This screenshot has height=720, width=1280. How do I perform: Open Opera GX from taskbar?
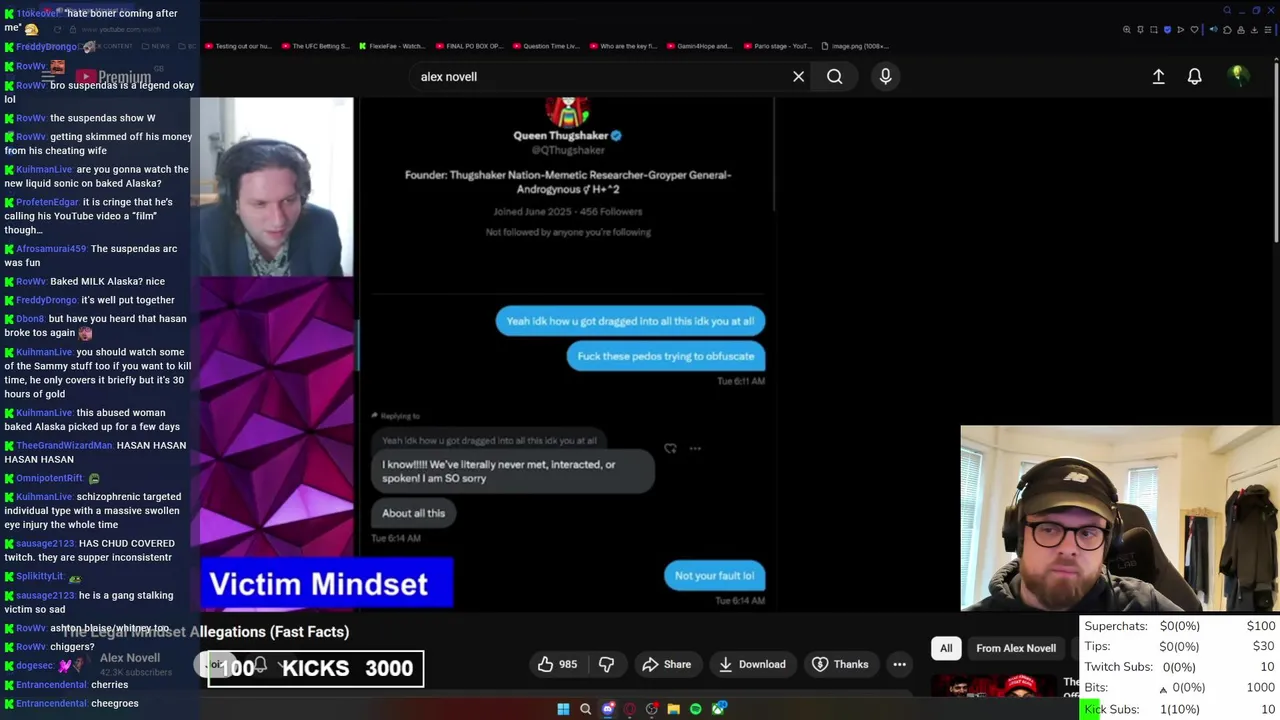coord(630,709)
